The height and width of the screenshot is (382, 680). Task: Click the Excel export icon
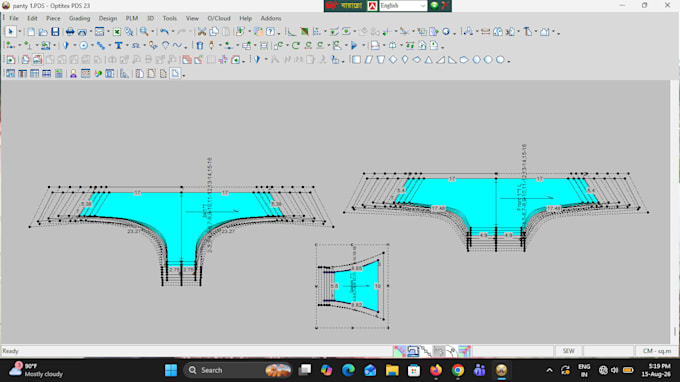(x=117, y=32)
